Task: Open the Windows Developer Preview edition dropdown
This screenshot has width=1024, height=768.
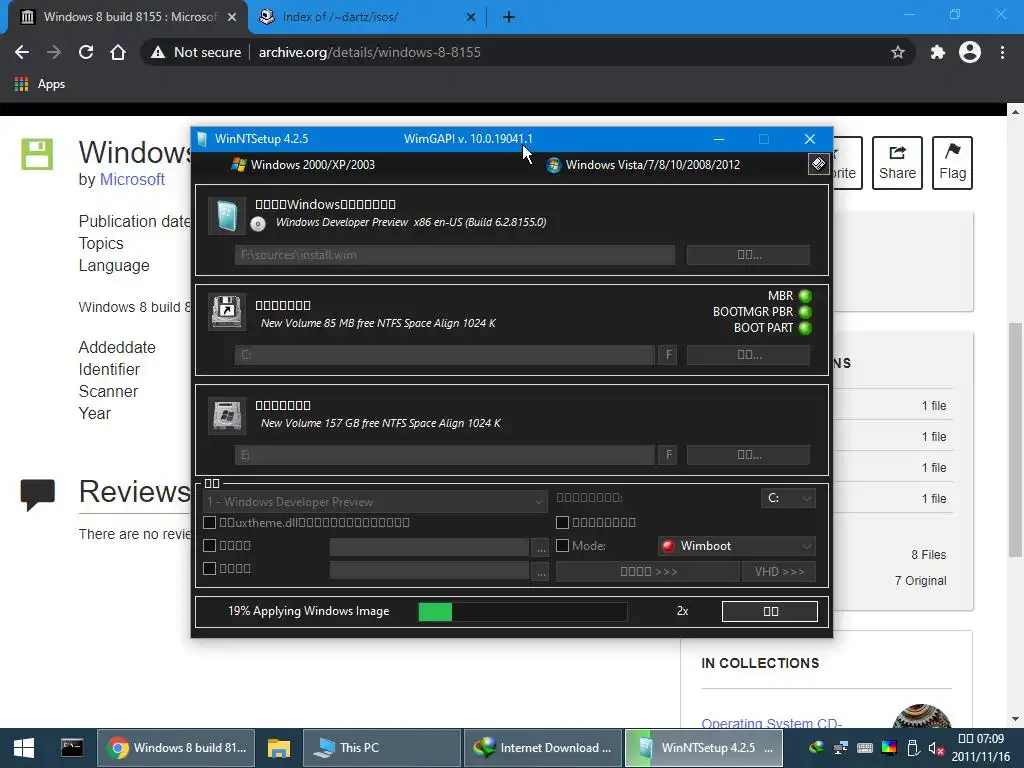Action: (x=375, y=502)
